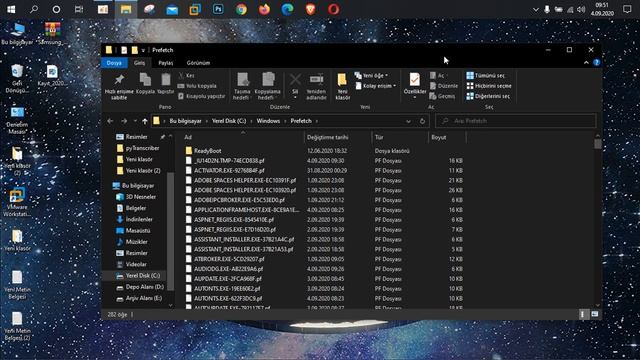Viewport: 640px width, 360px height.
Task: Click Hiçbirini seçme
Action: coord(489,86)
